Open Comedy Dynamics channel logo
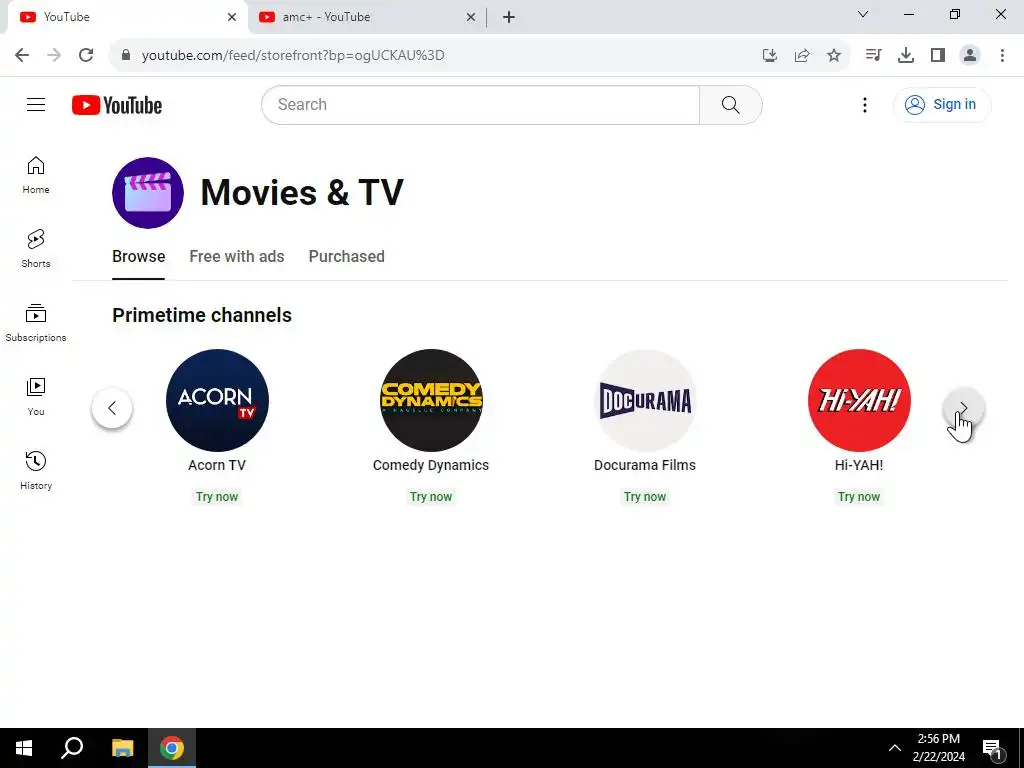 pyautogui.click(x=431, y=400)
